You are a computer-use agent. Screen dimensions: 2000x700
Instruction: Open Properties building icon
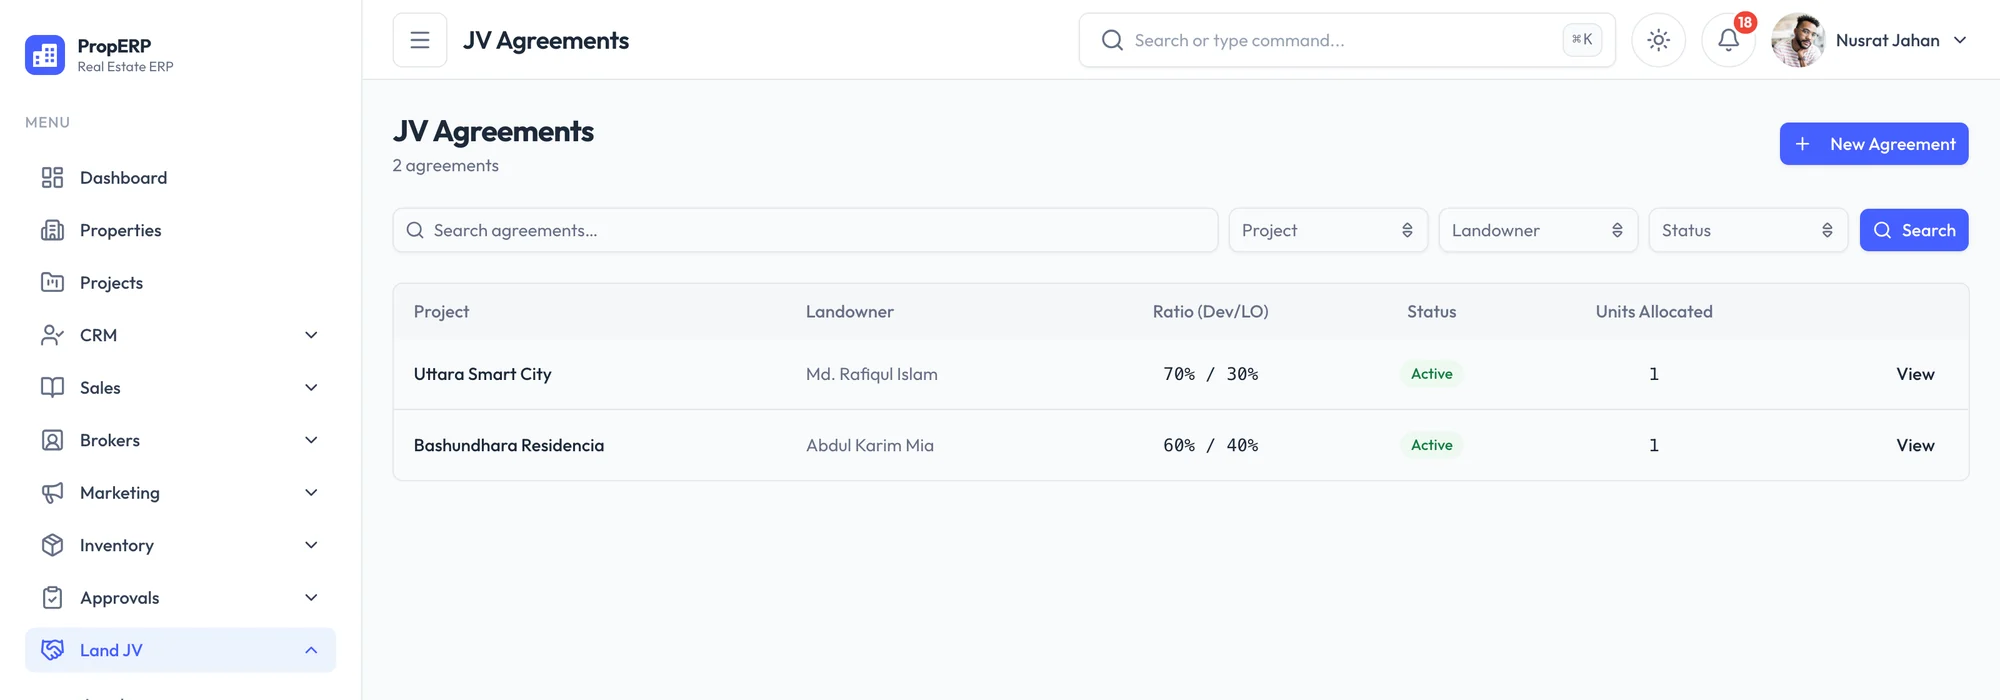pos(52,230)
